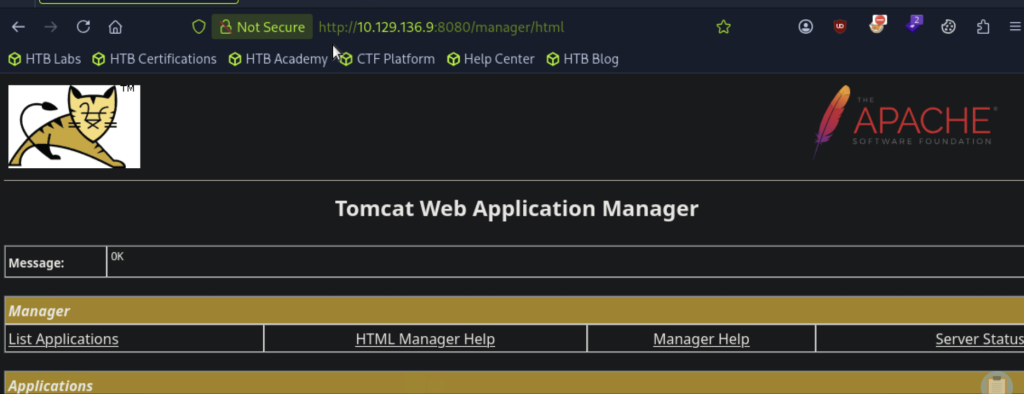Open the uBlock Origin extension

coord(840,27)
